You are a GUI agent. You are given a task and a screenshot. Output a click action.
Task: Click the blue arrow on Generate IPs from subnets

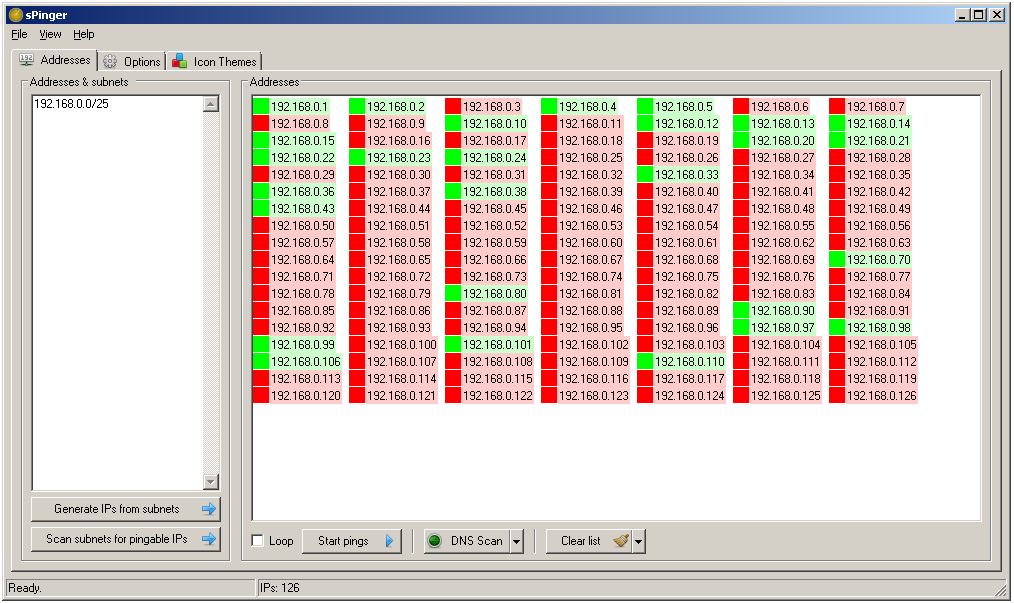(208, 509)
